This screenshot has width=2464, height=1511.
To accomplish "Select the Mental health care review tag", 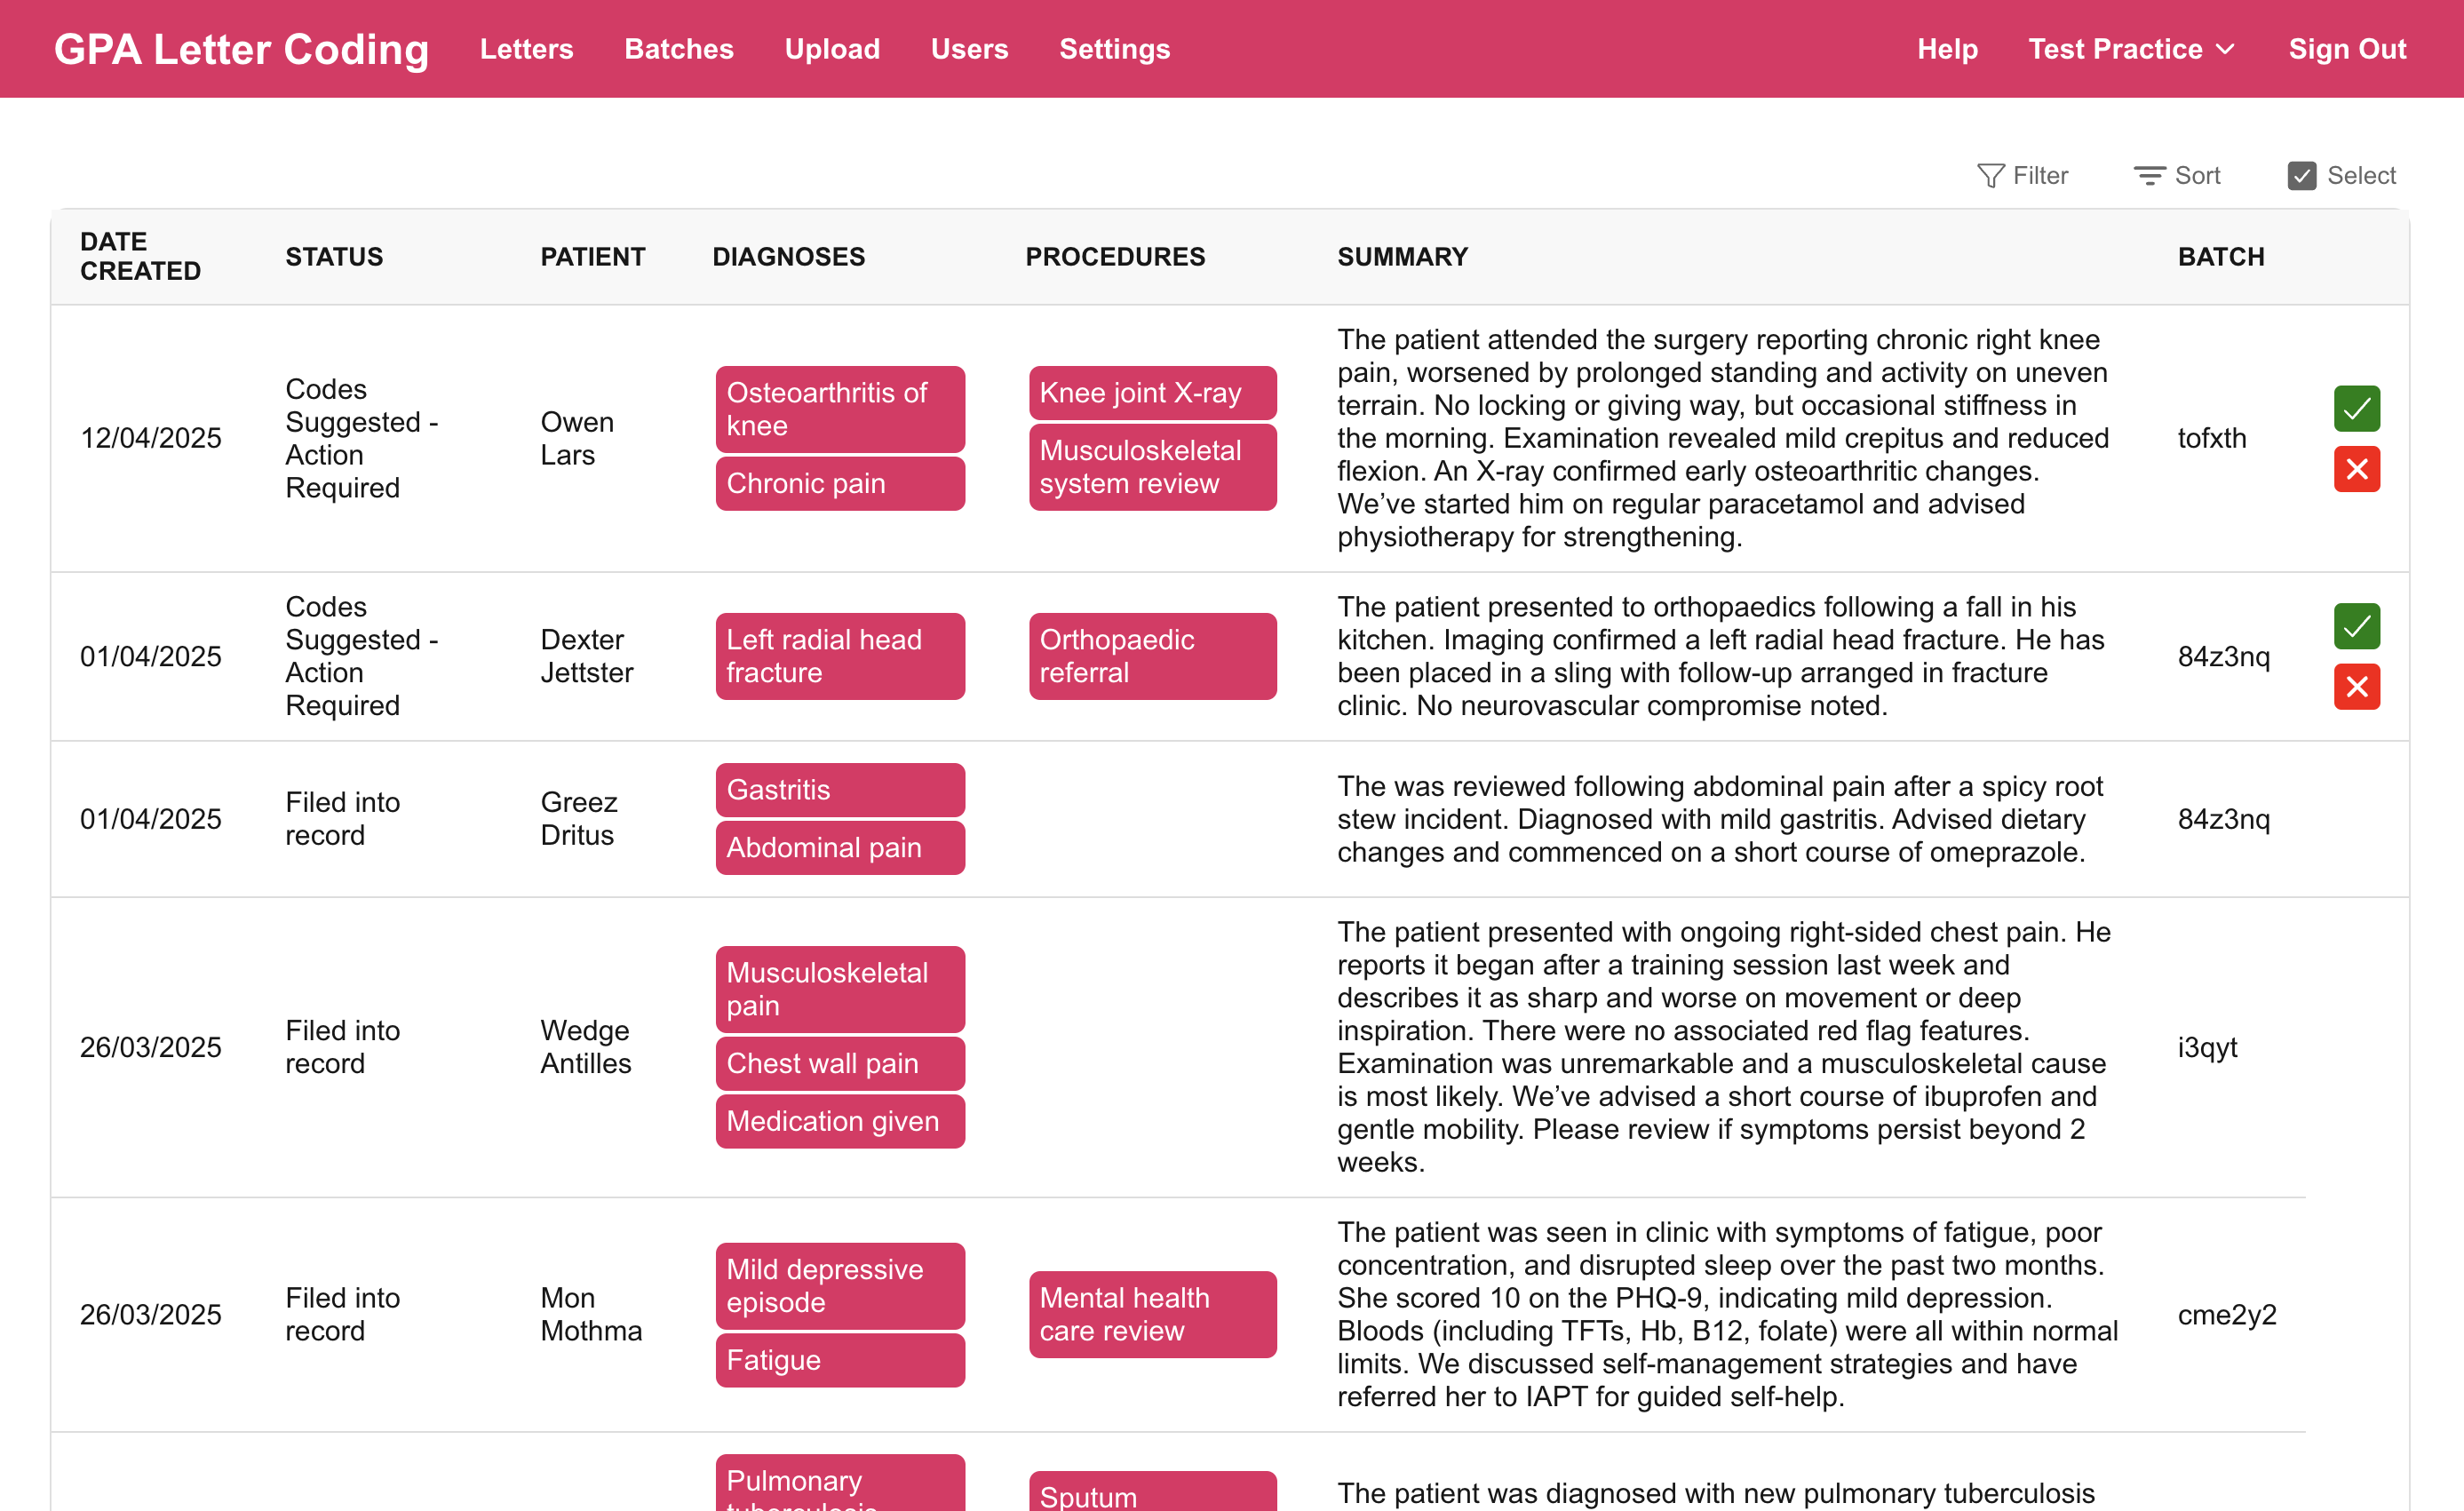I will click(1152, 1314).
